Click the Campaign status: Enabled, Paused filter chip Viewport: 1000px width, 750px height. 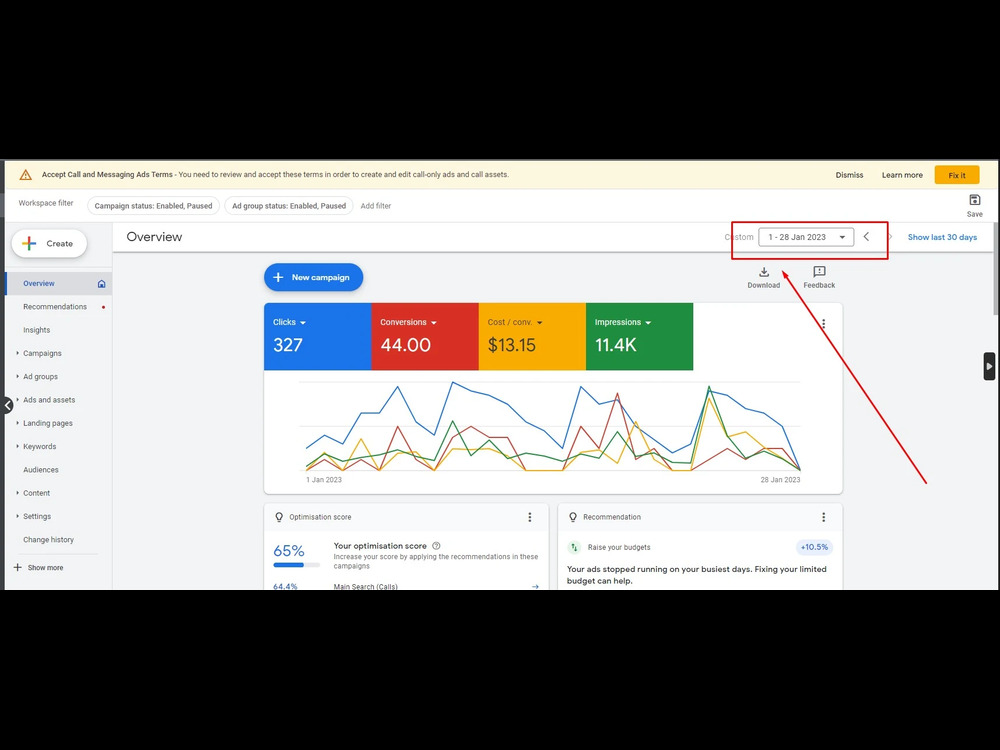[153, 206]
